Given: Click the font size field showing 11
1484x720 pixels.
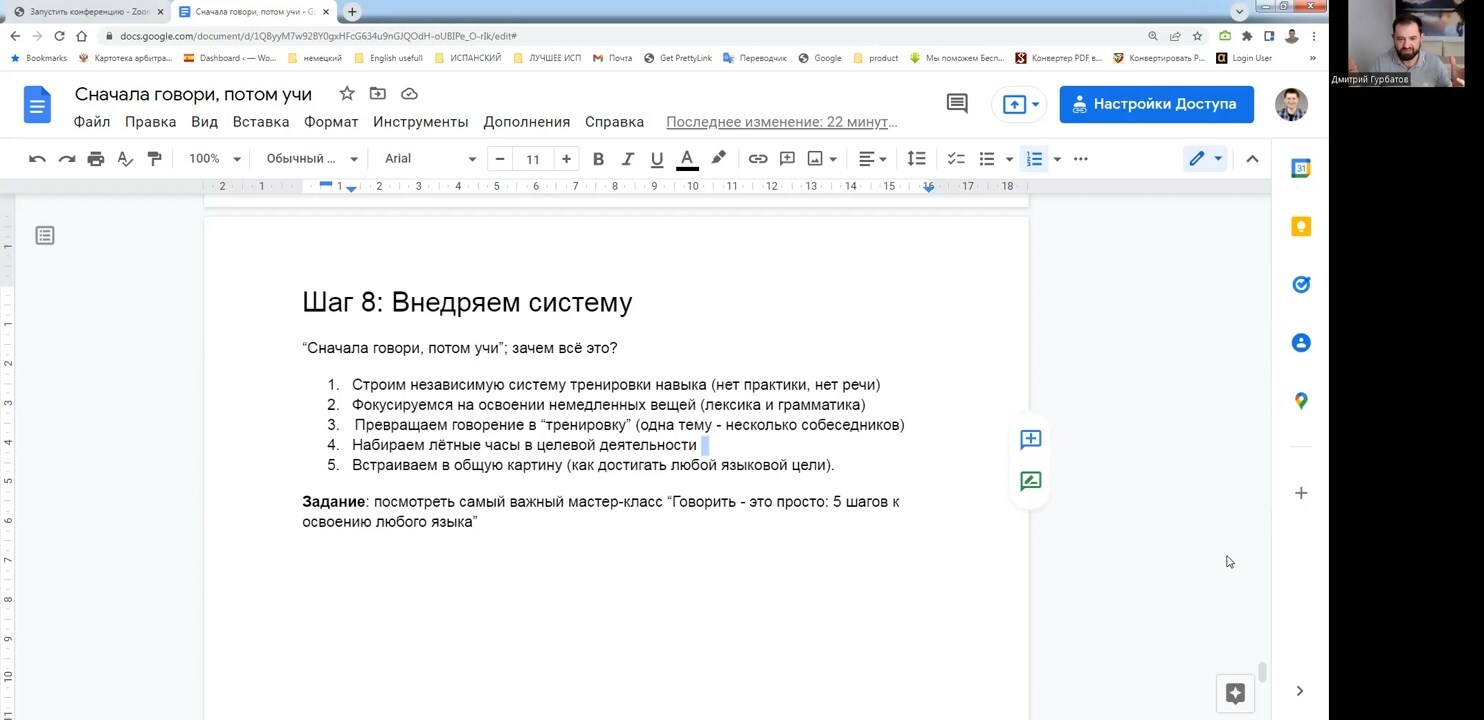Looking at the screenshot, I should 533,159.
